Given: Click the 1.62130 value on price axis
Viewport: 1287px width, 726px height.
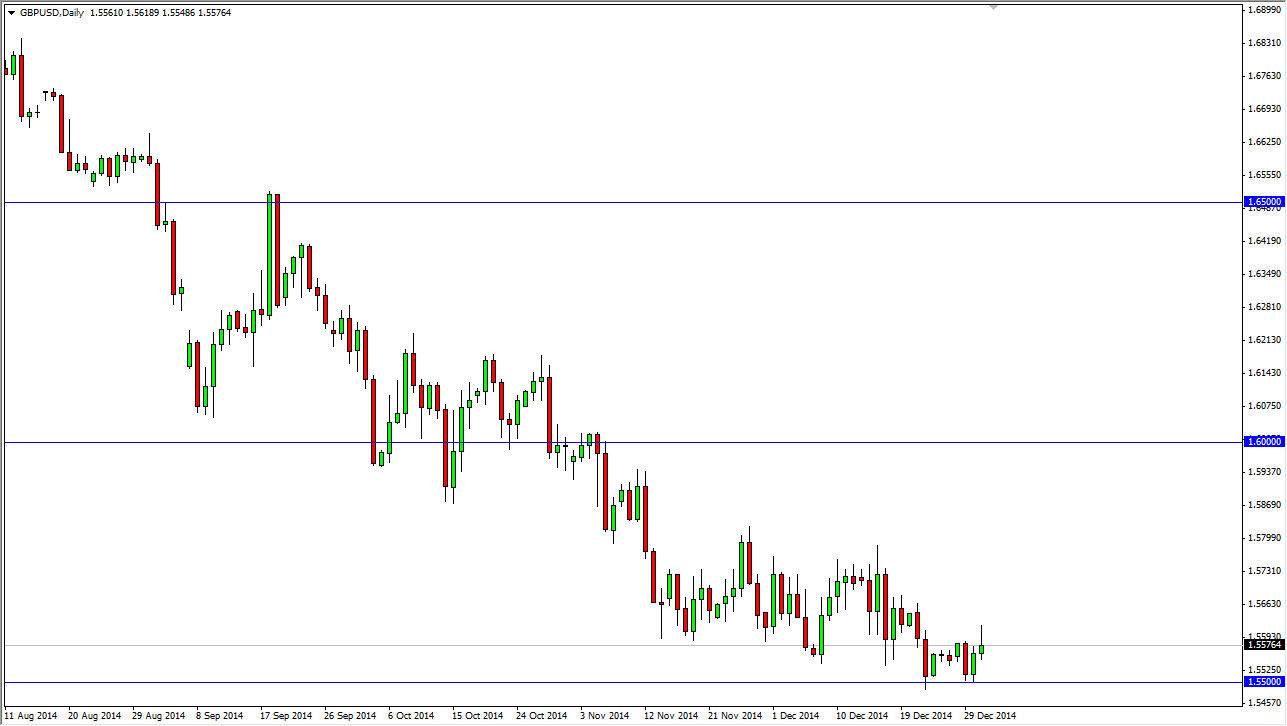Looking at the screenshot, I should (1265, 340).
